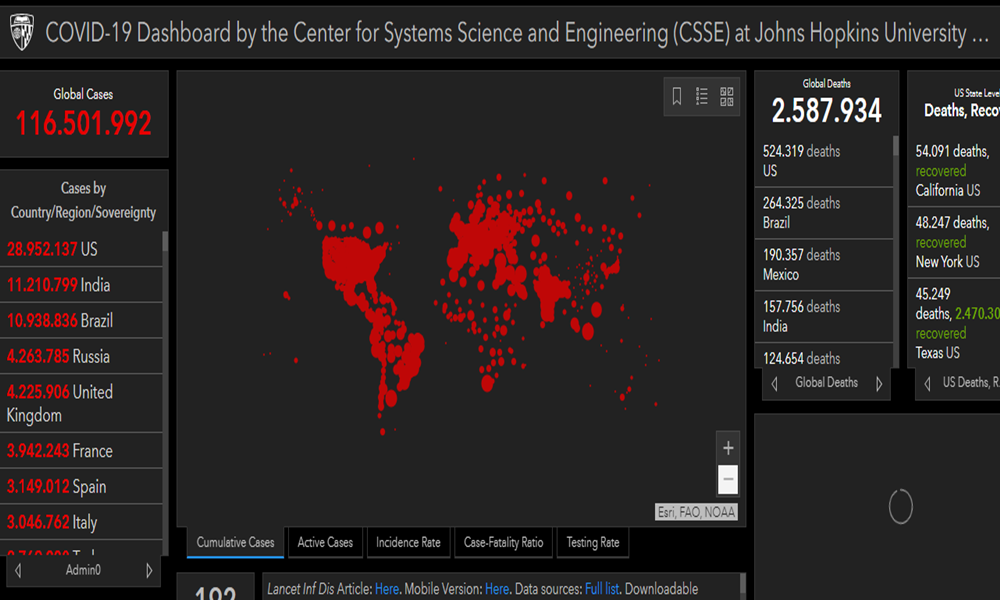The height and width of the screenshot is (600, 1000).
Task: Zoom out on the map with minus button
Action: [728, 480]
